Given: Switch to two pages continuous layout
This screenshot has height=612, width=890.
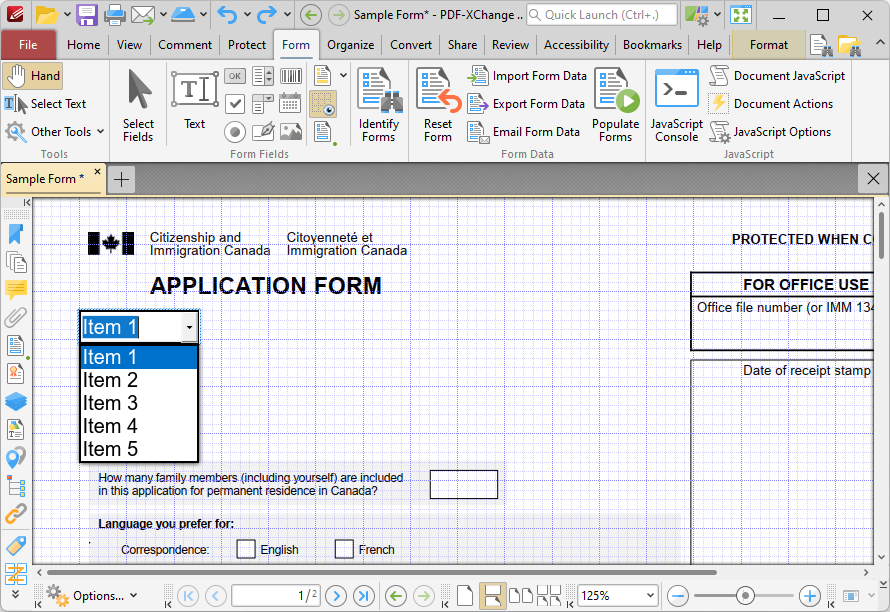Looking at the screenshot, I should (549, 596).
